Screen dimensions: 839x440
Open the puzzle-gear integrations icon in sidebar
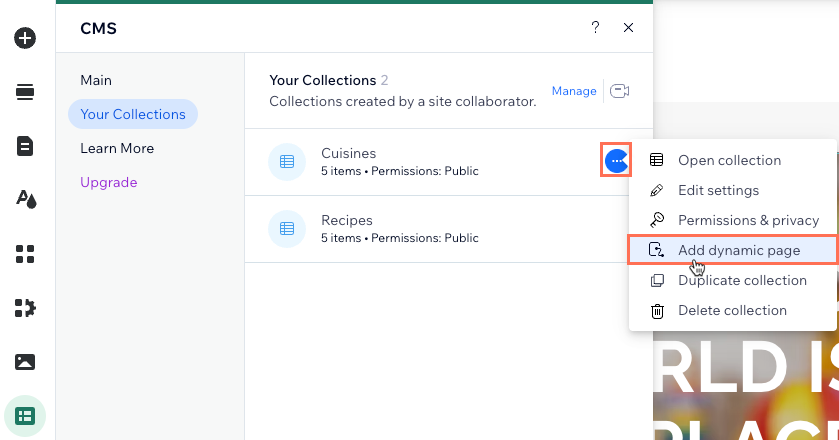(x=25, y=308)
